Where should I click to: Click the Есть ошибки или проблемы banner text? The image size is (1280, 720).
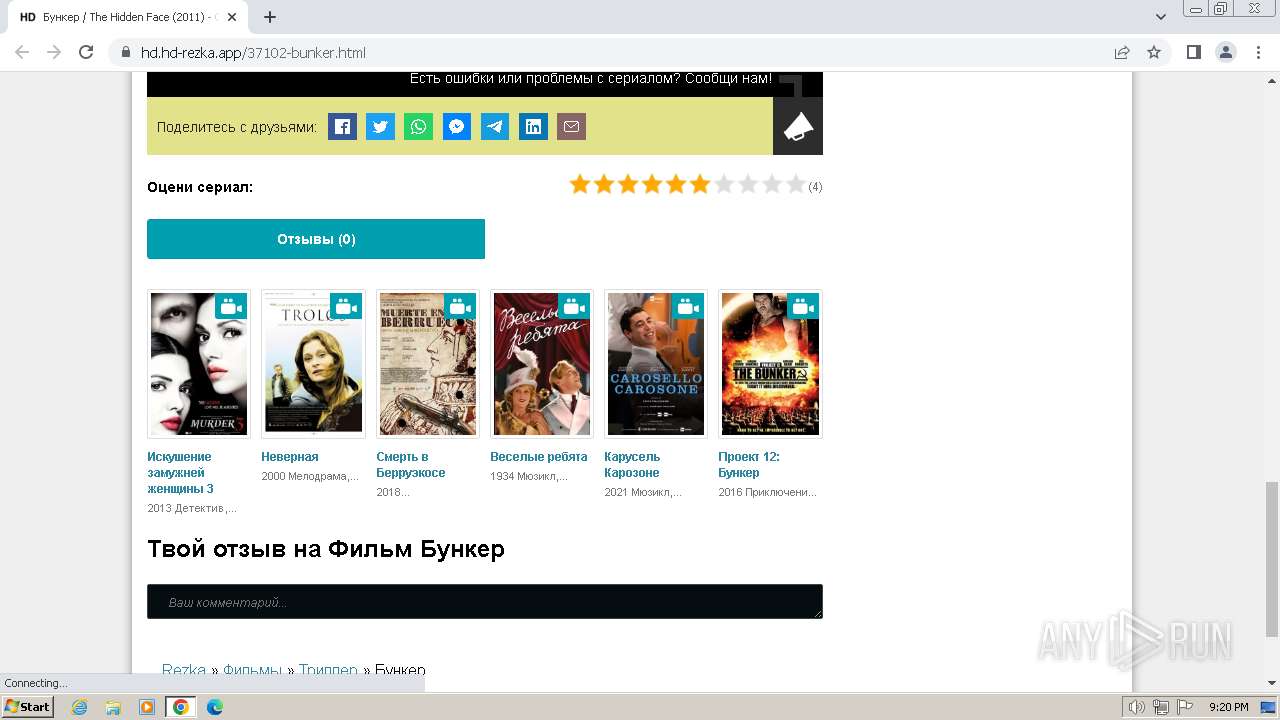point(590,79)
